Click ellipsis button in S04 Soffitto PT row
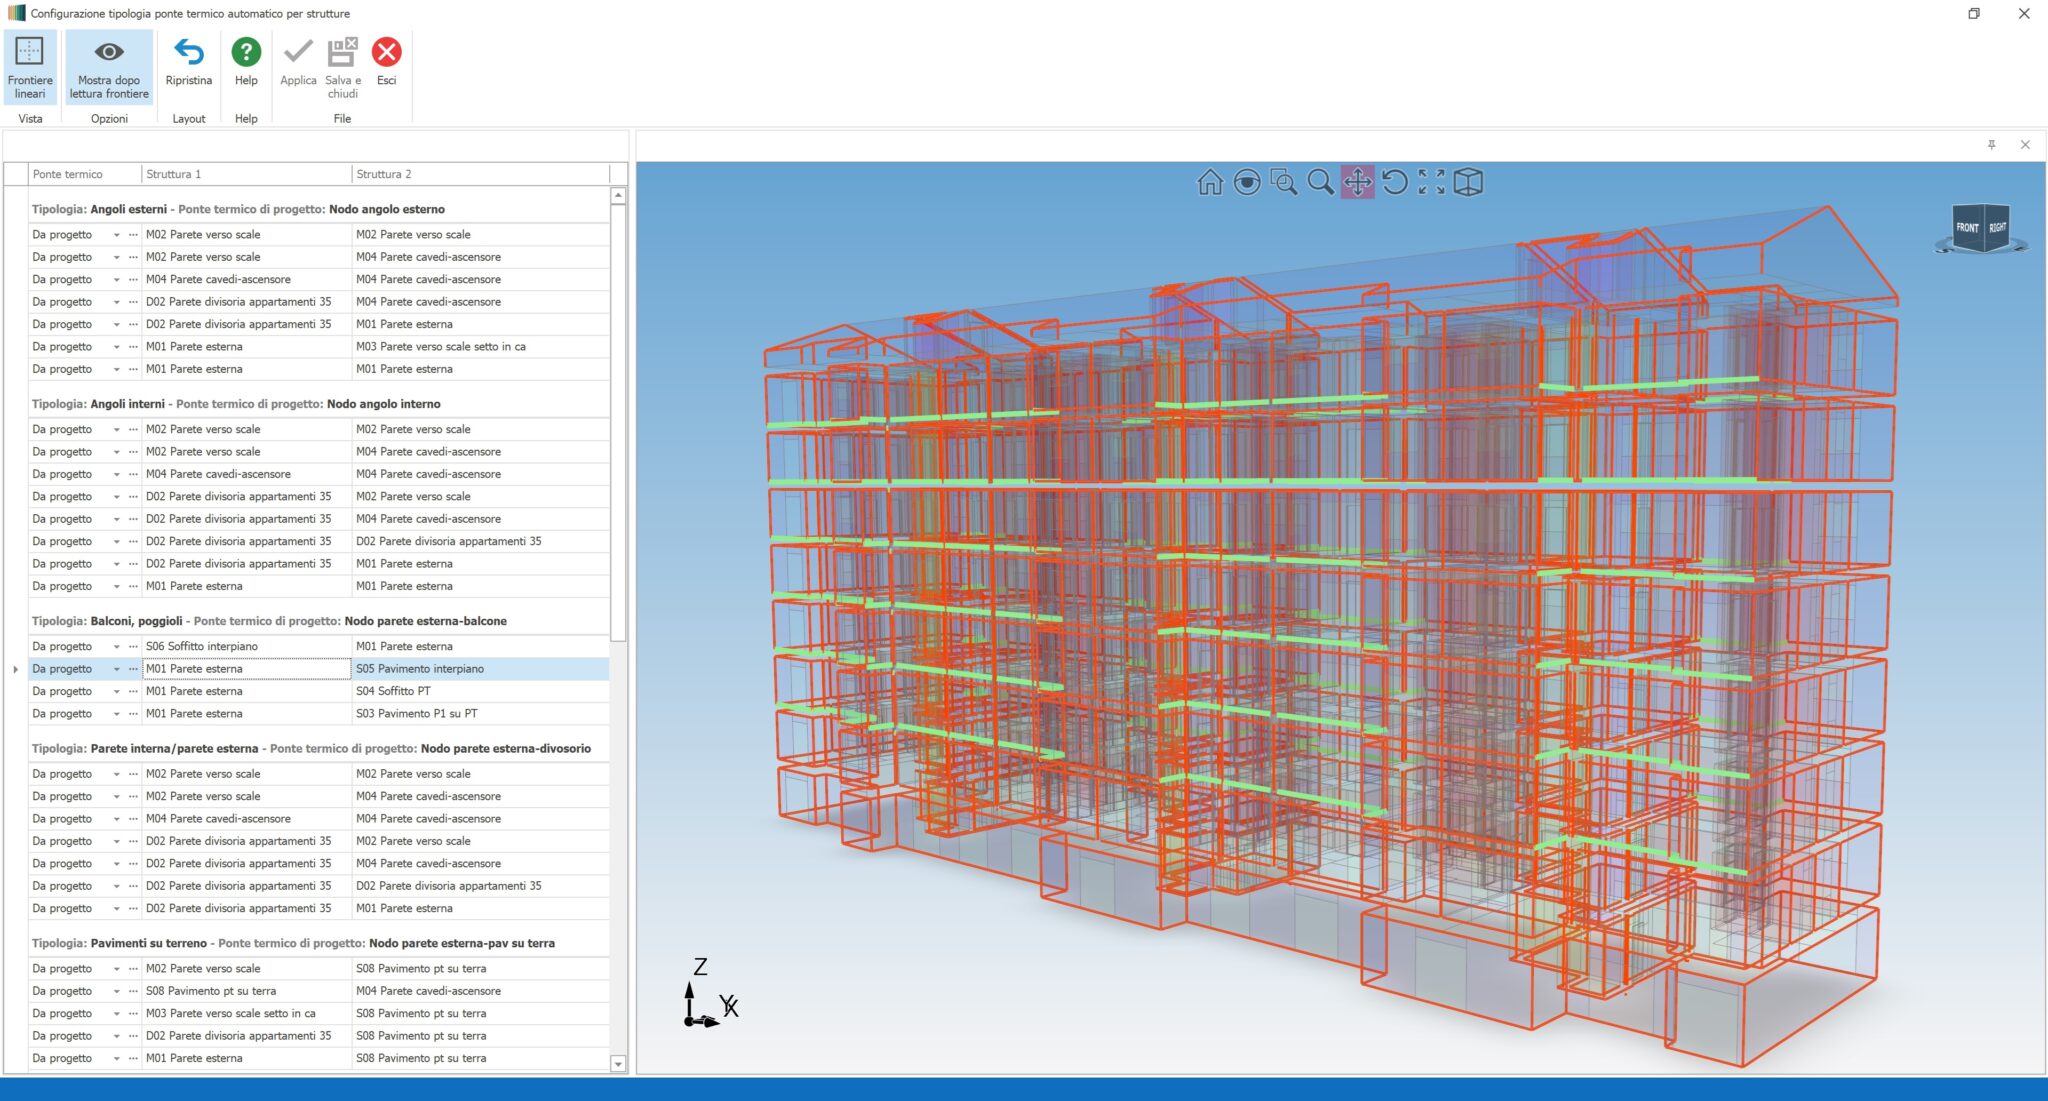Image resolution: width=2048 pixels, height=1101 pixels. 133,692
